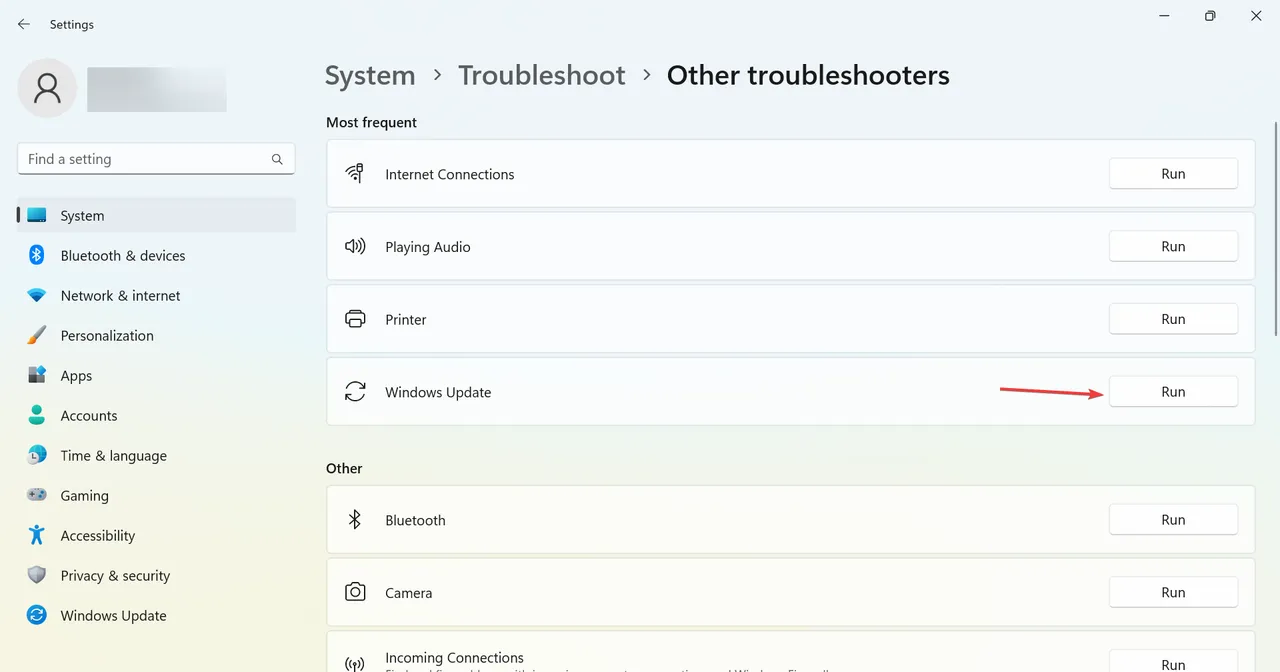Screen dimensions: 1280x672
Task: Open Time & language settings label
Action: (x=113, y=456)
